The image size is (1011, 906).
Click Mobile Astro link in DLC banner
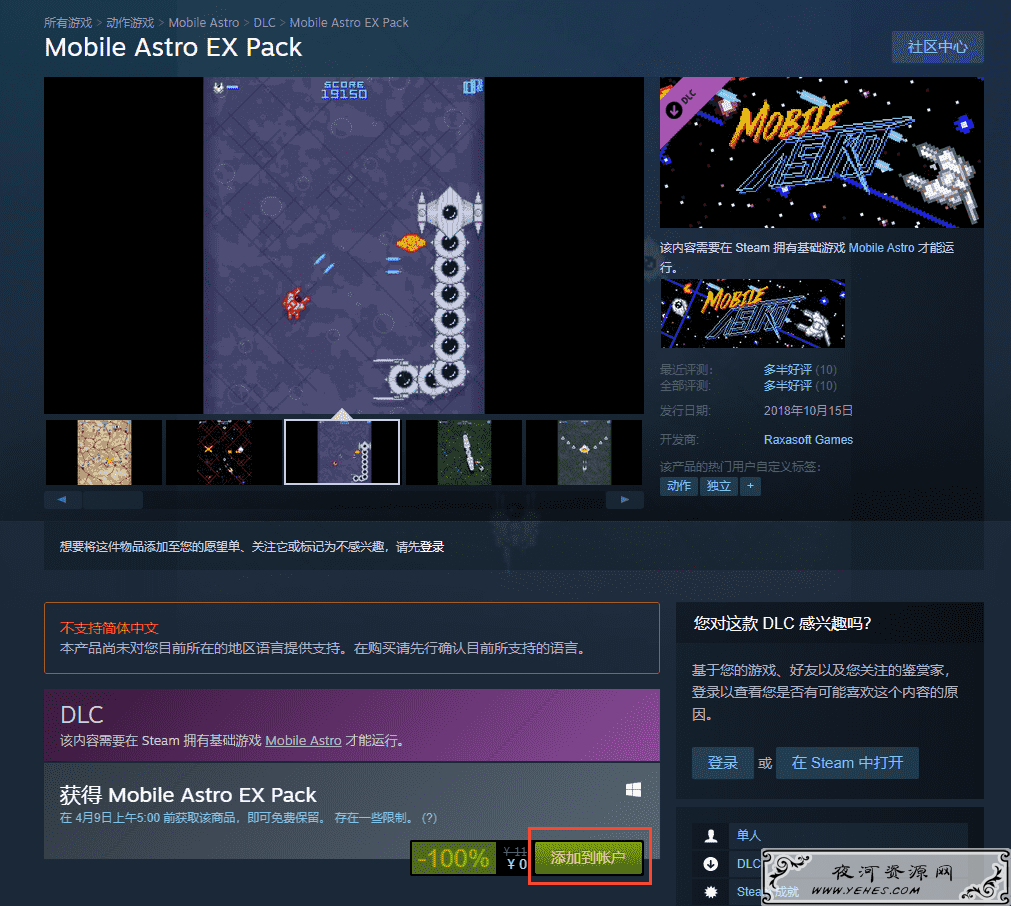pyautogui.click(x=303, y=741)
